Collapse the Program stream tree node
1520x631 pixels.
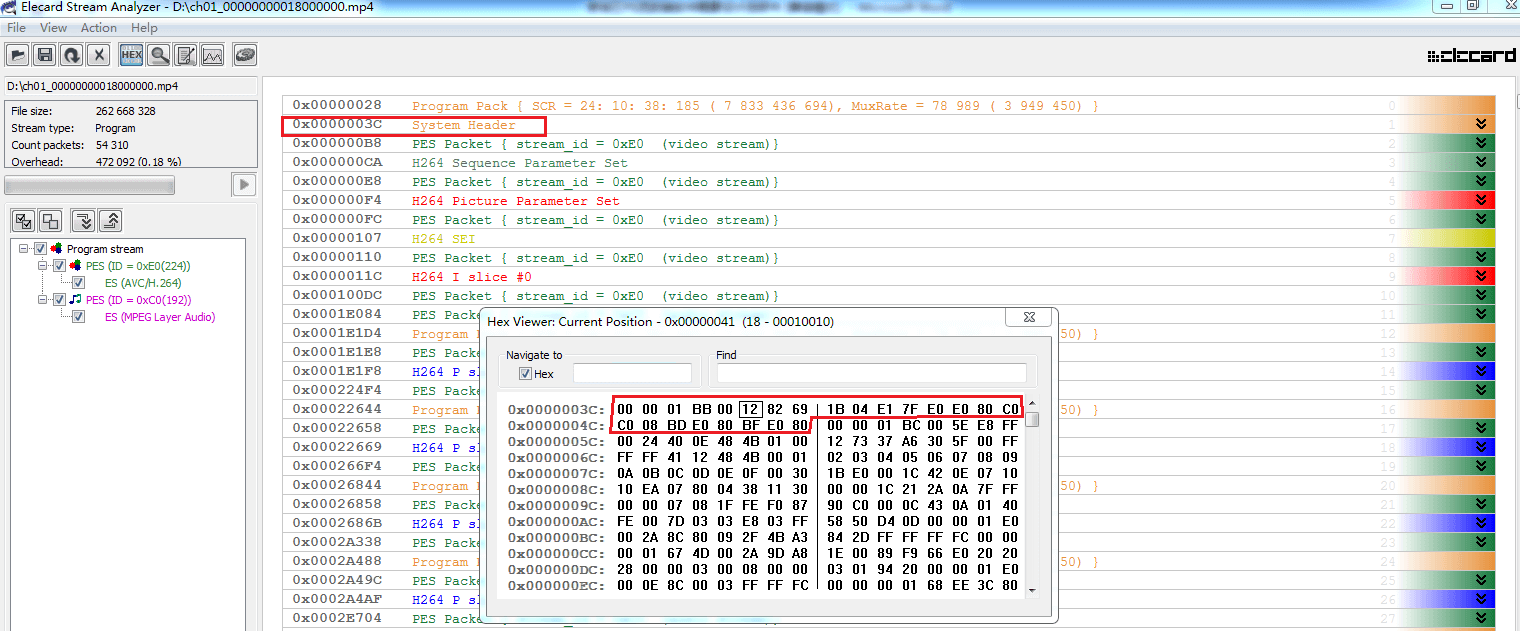coord(24,249)
